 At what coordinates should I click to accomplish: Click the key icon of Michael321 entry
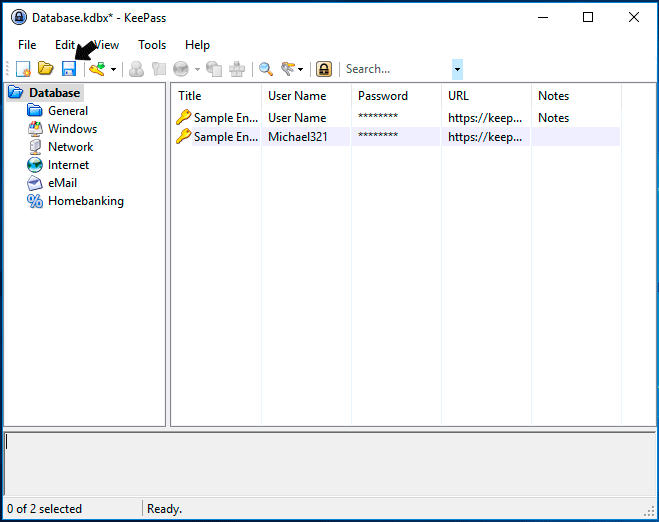(x=183, y=136)
